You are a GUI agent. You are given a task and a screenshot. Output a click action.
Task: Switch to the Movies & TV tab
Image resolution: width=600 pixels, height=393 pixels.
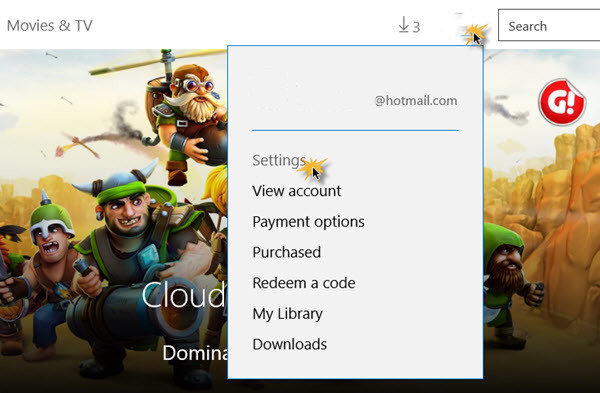tap(50, 26)
